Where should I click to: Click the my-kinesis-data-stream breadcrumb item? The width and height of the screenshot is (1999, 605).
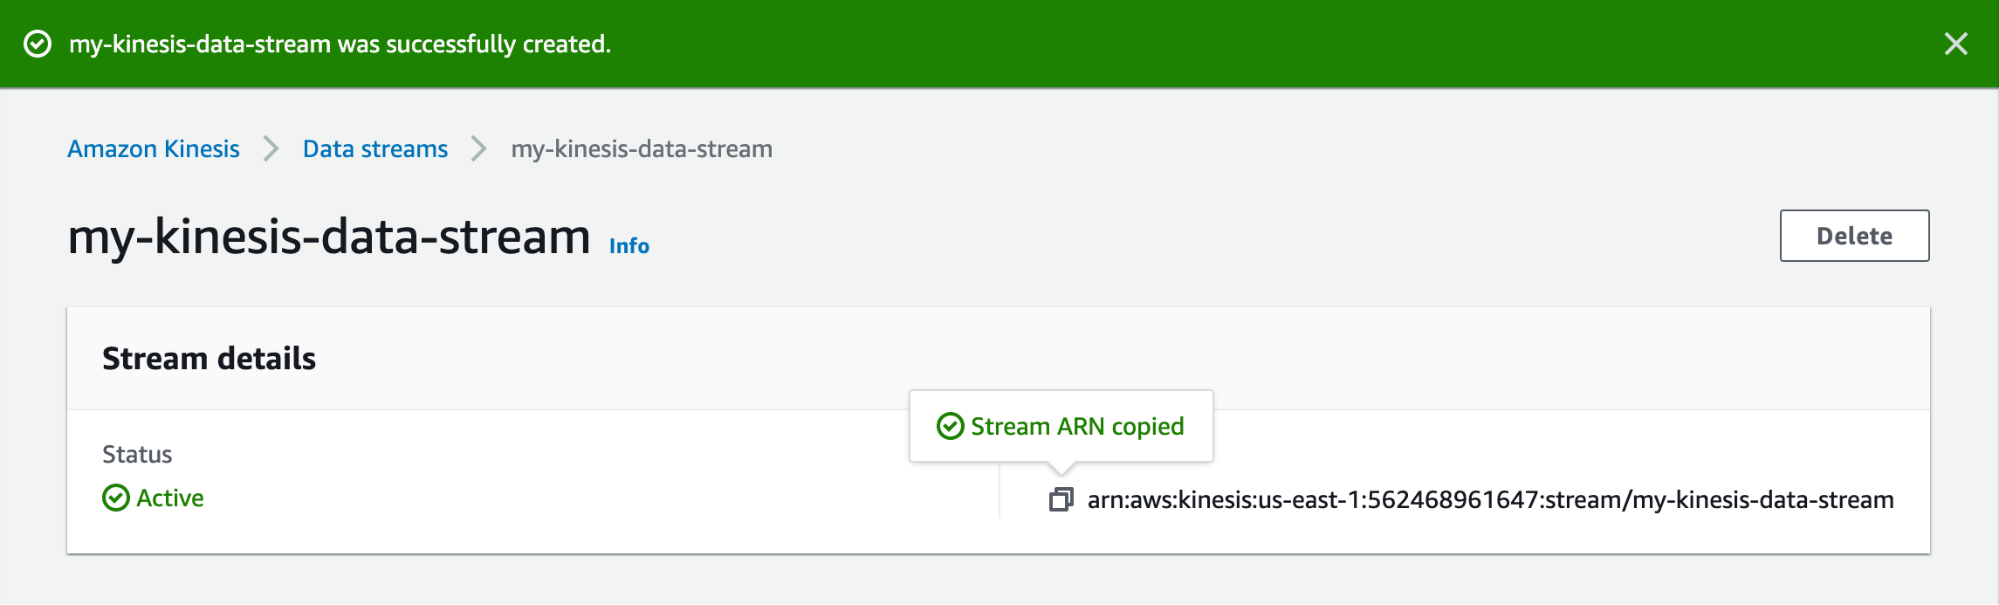(x=641, y=149)
